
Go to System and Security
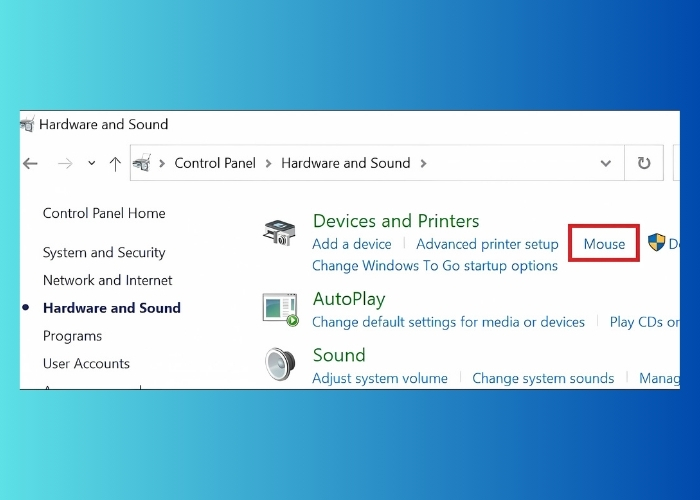click(104, 253)
